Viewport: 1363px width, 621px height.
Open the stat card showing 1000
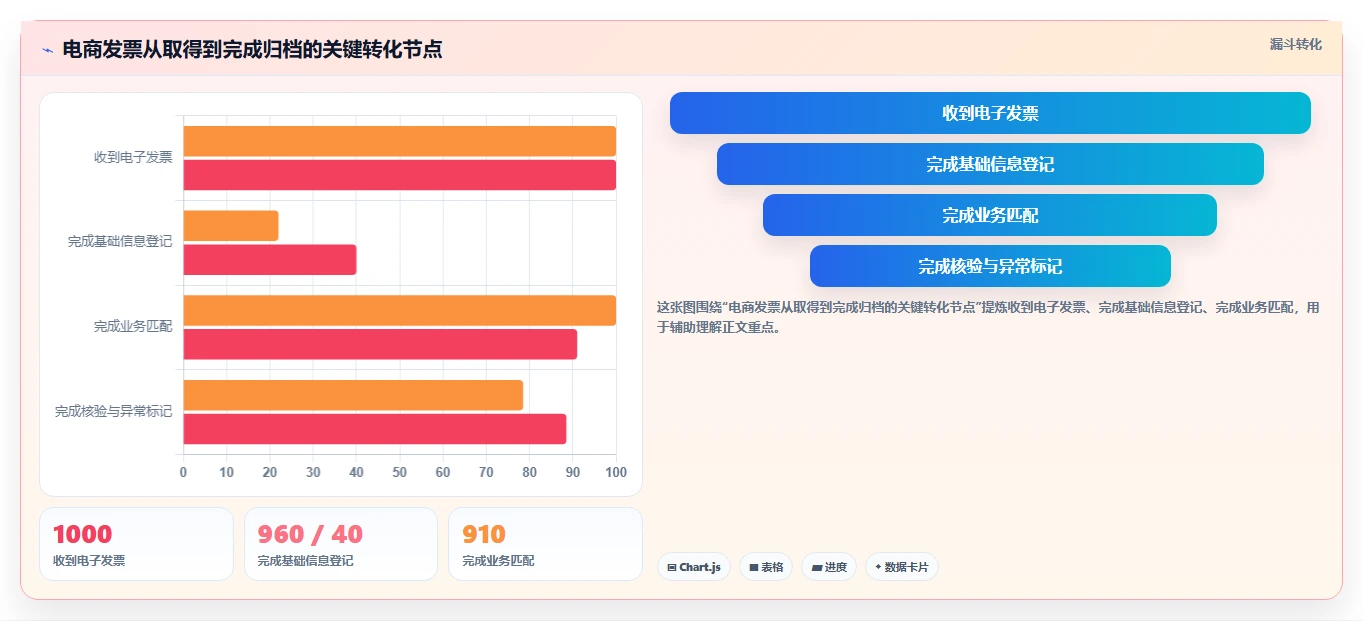point(136,544)
